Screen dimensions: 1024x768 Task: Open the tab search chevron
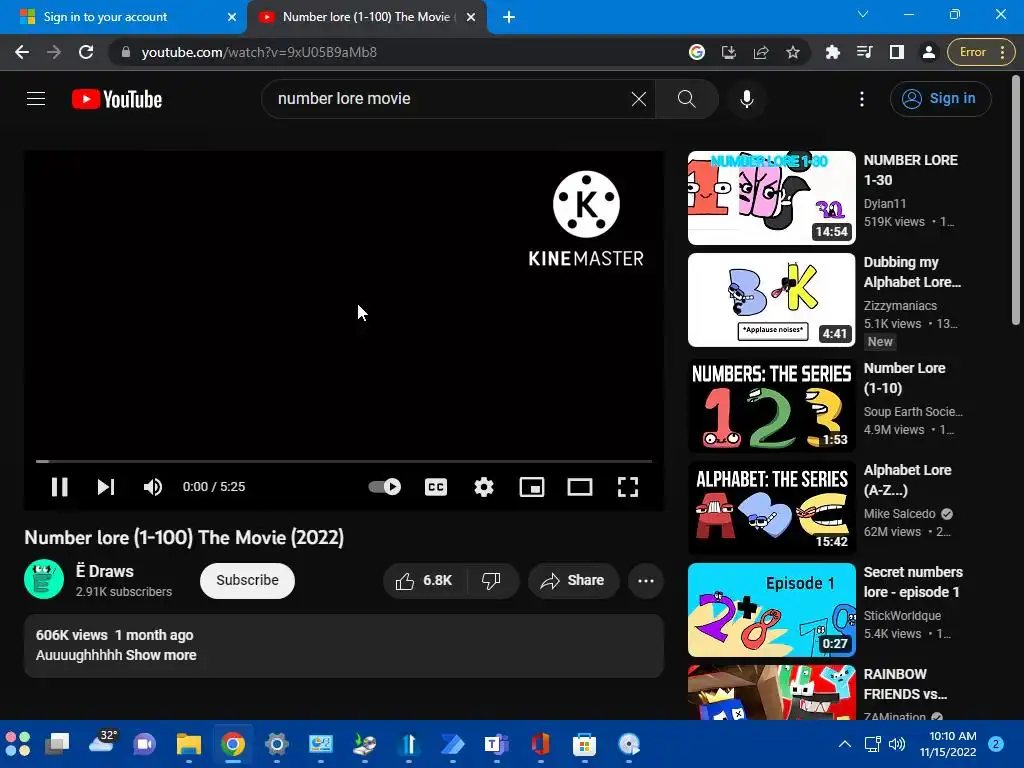(863, 14)
